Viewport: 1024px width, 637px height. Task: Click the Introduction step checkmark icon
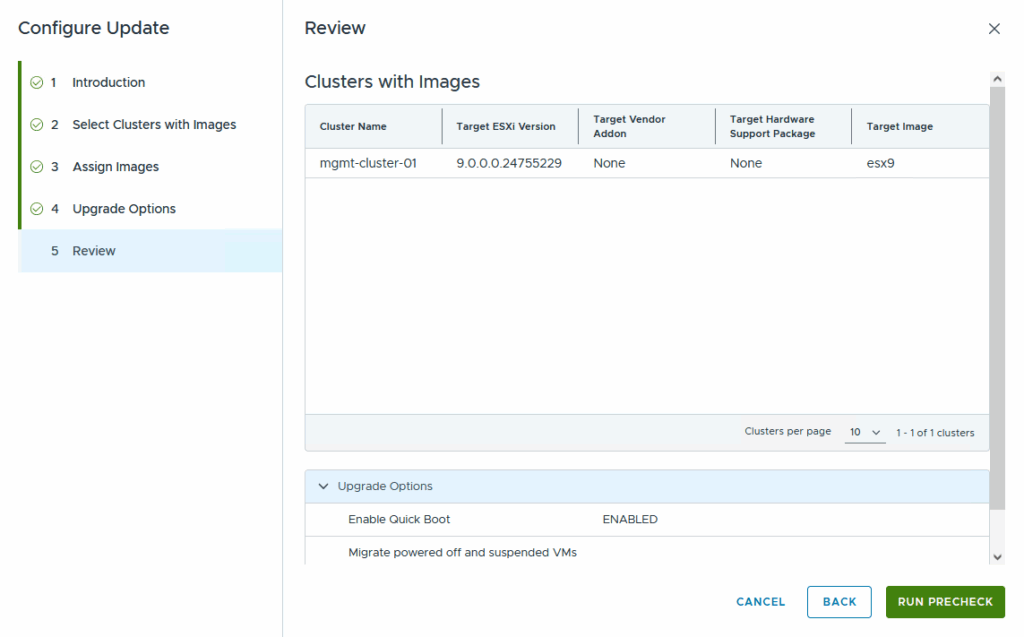pyautogui.click(x=36, y=83)
